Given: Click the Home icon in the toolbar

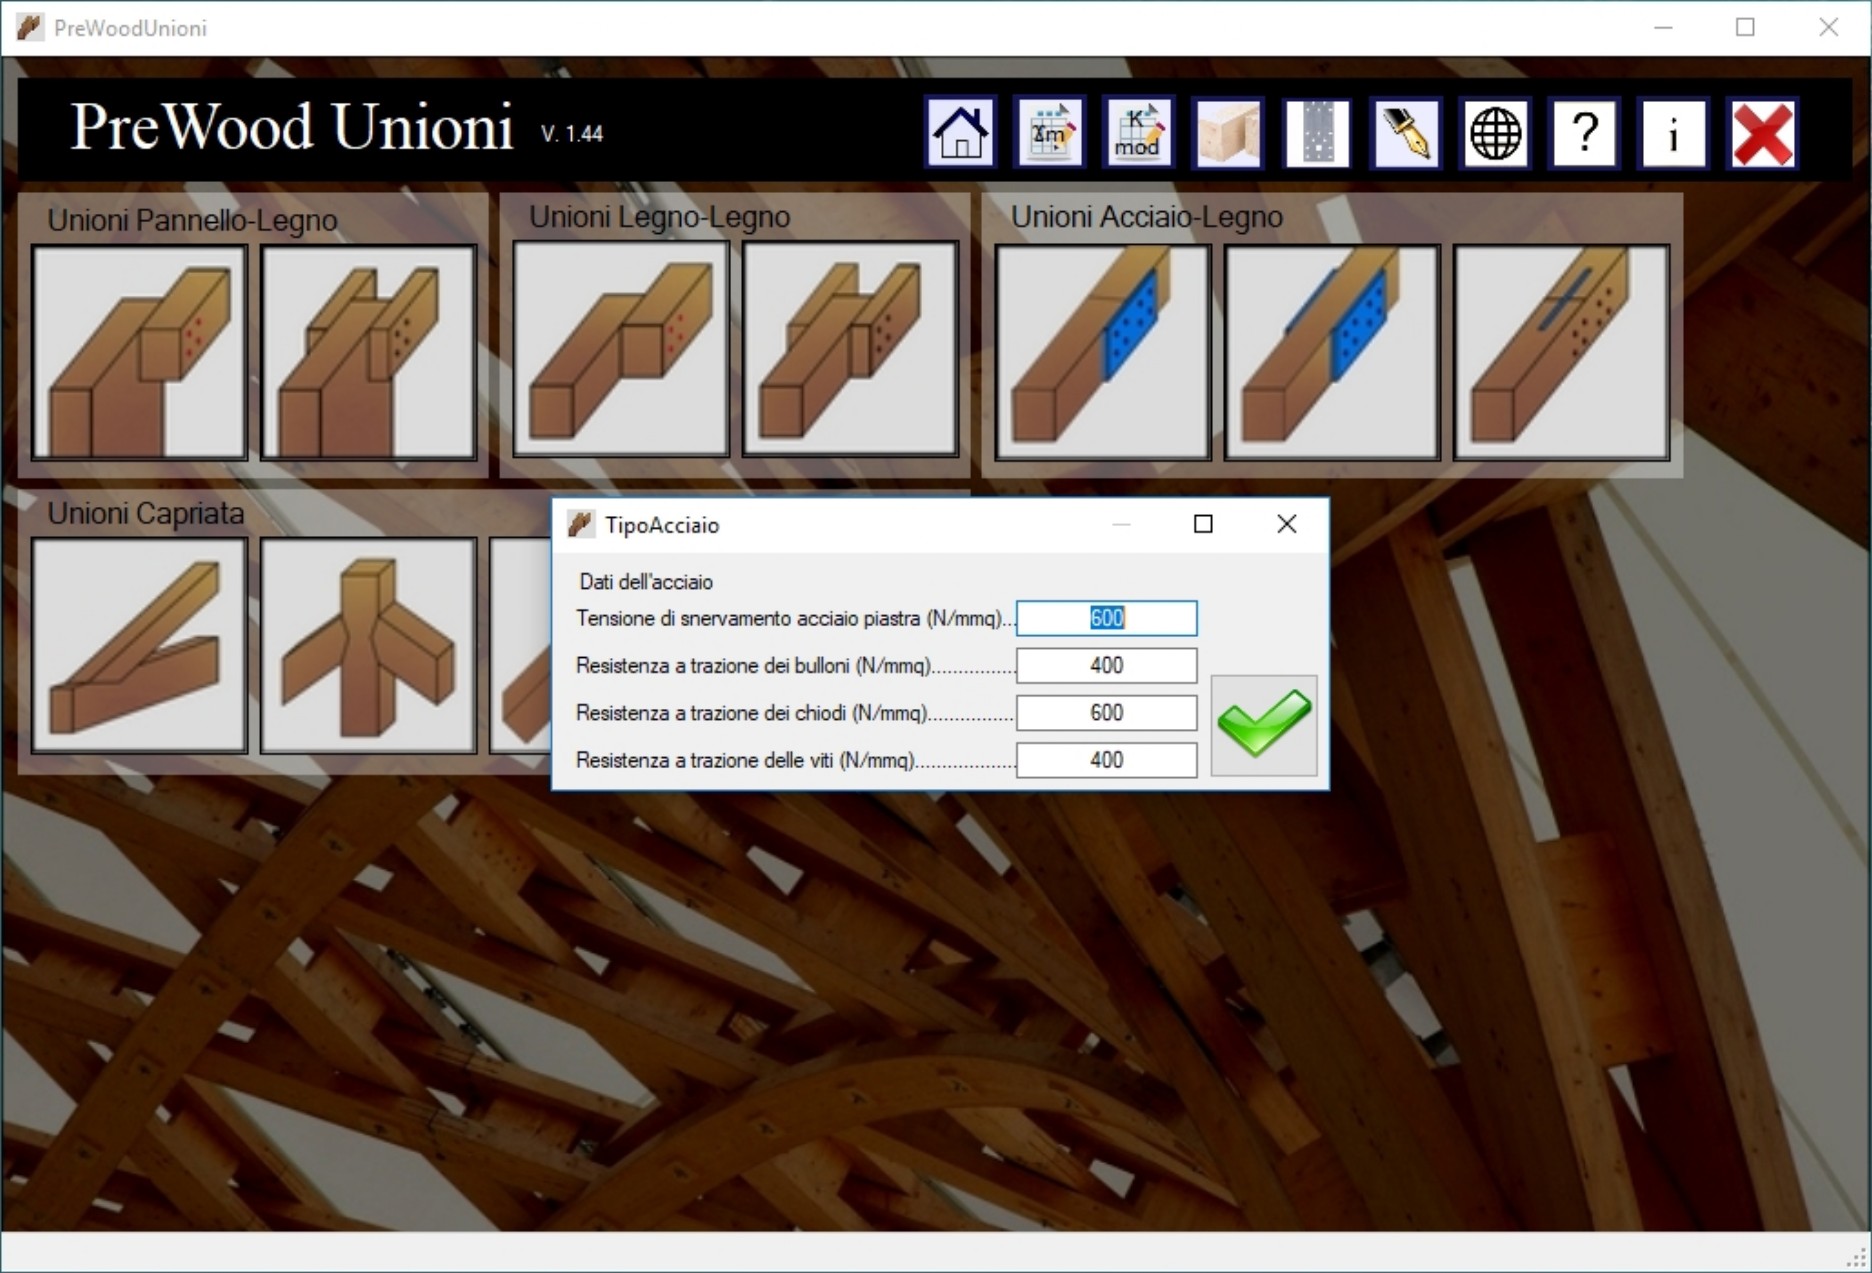Looking at the screenshot, I should coord(961,132).
